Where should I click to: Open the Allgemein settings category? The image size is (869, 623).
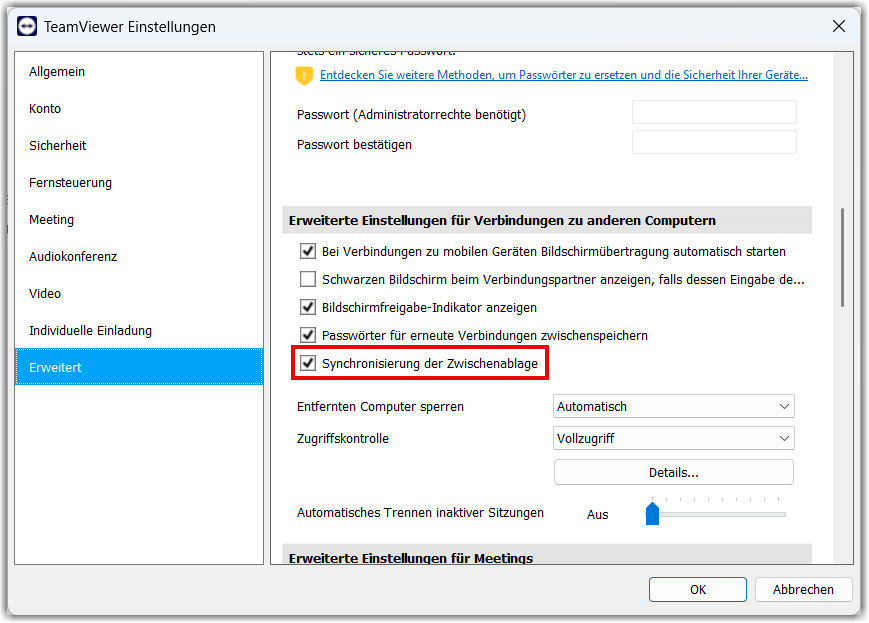coord(139,72)
